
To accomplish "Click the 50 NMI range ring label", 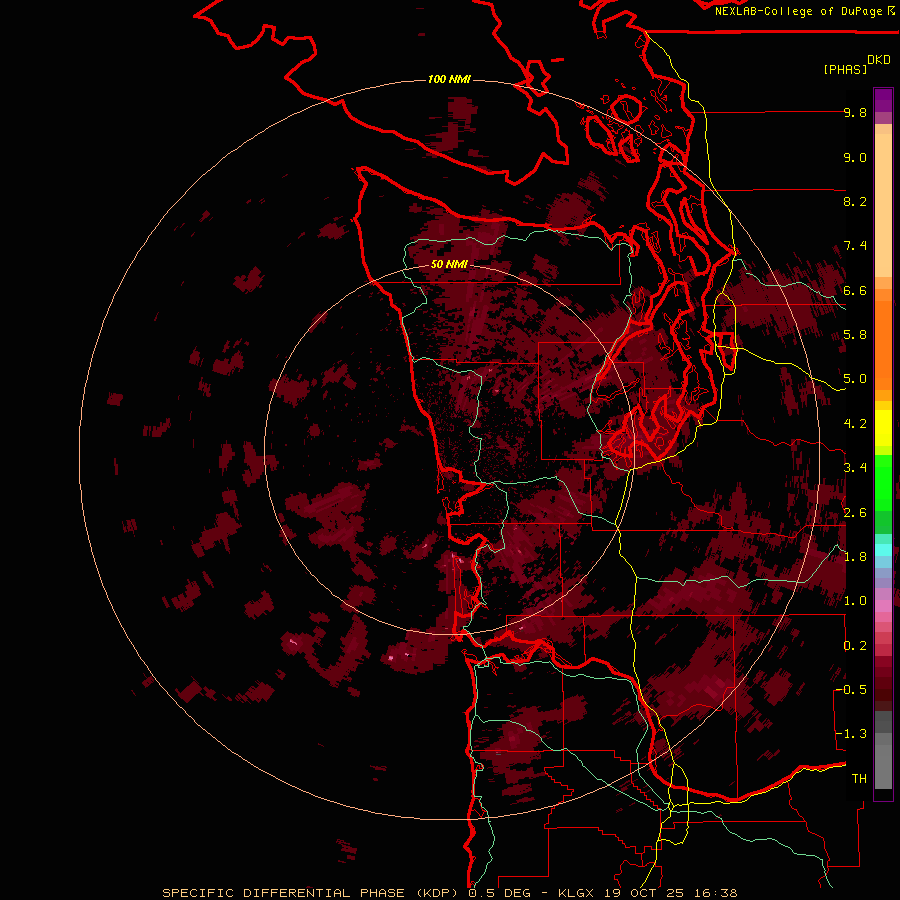I will tap(449, 264).
